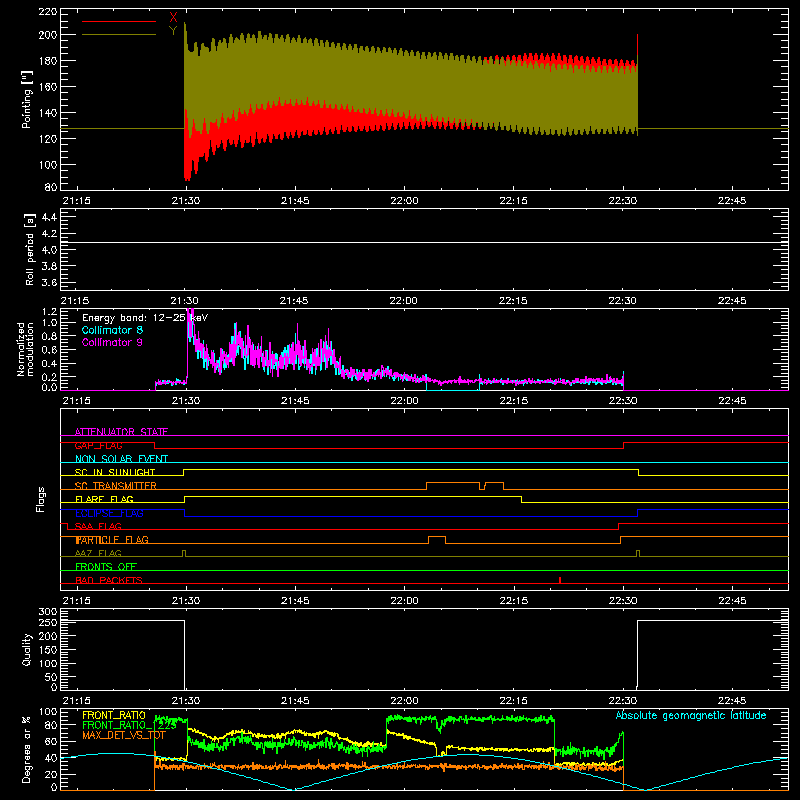800x800 pixels.
Task: Select the Energy band: 12-25 keV text
Action: click(x=145, y=318)
